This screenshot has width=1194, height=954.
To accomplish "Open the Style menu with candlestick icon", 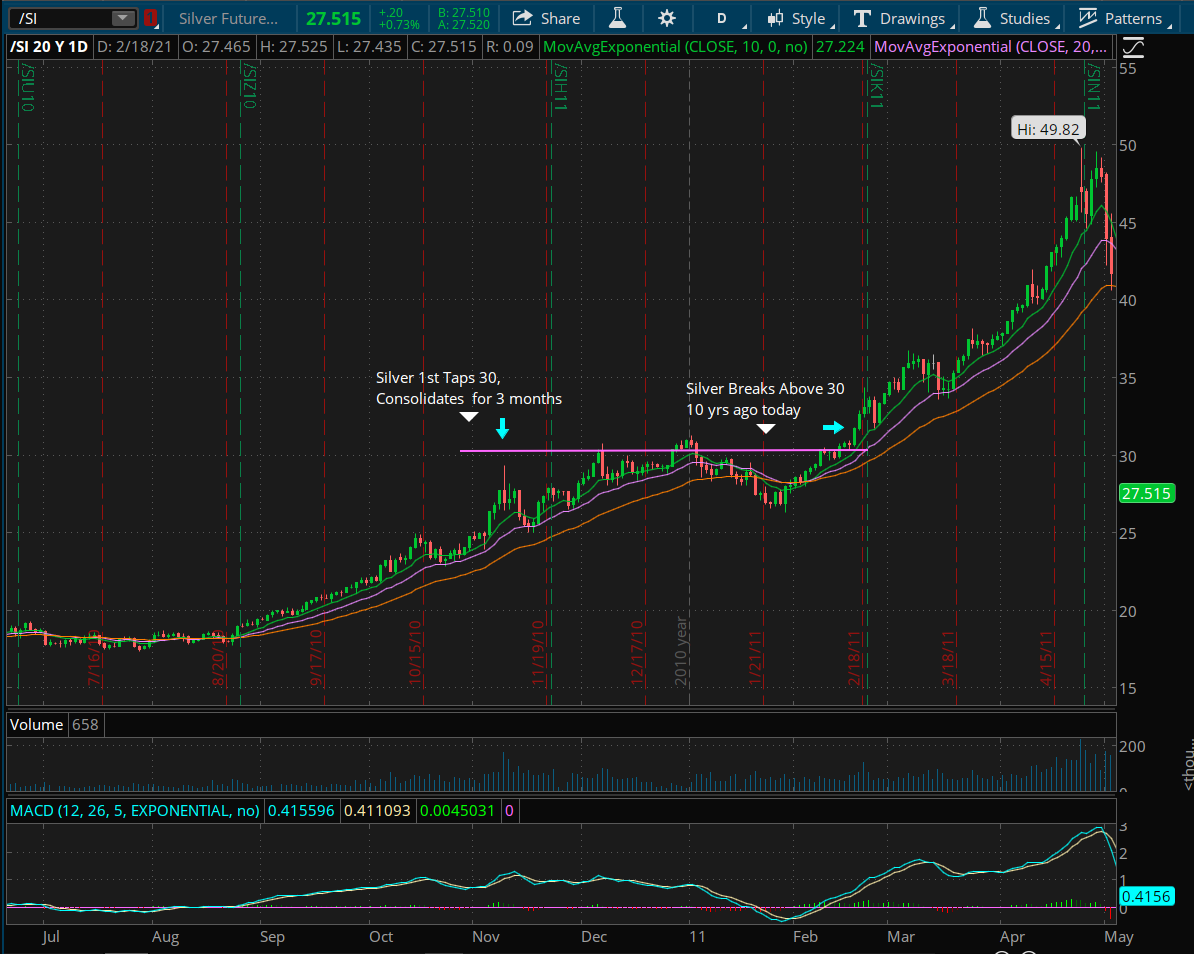I will pos(798,18).
